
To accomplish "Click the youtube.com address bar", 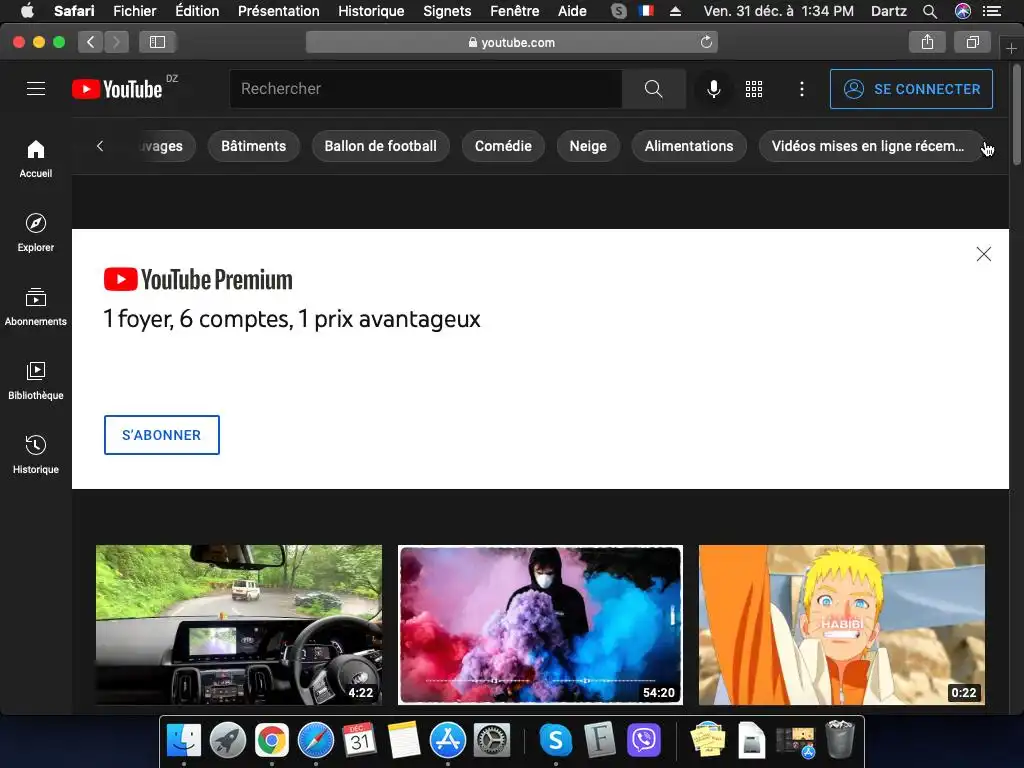I will point(511,42).
